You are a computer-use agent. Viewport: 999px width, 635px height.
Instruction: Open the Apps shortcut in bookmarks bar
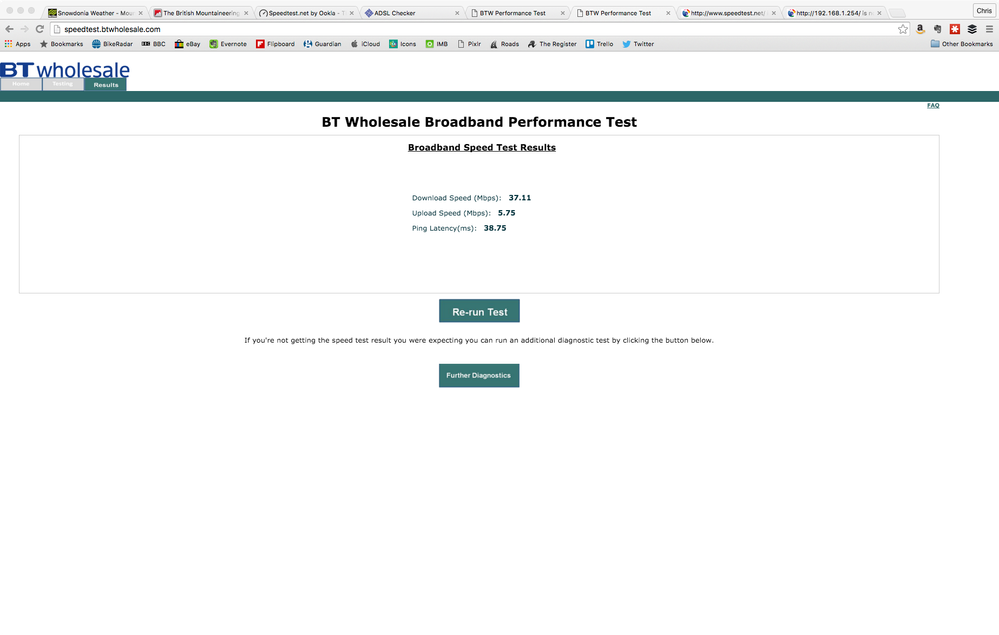click(x=18, y=44)
